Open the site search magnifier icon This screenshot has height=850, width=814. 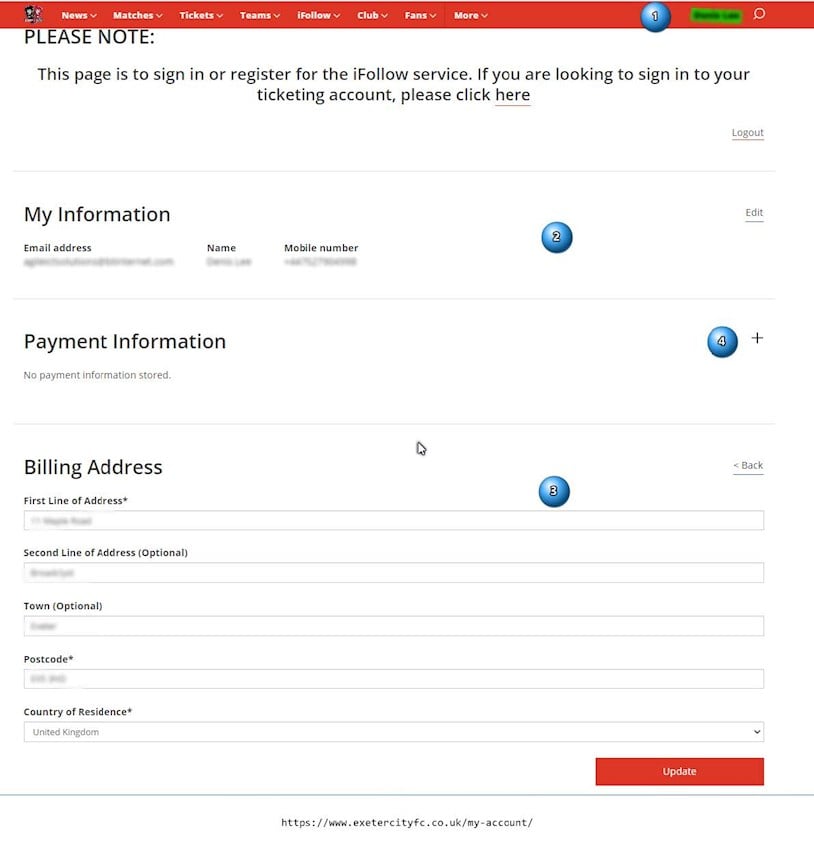click(x=759, y=14)
